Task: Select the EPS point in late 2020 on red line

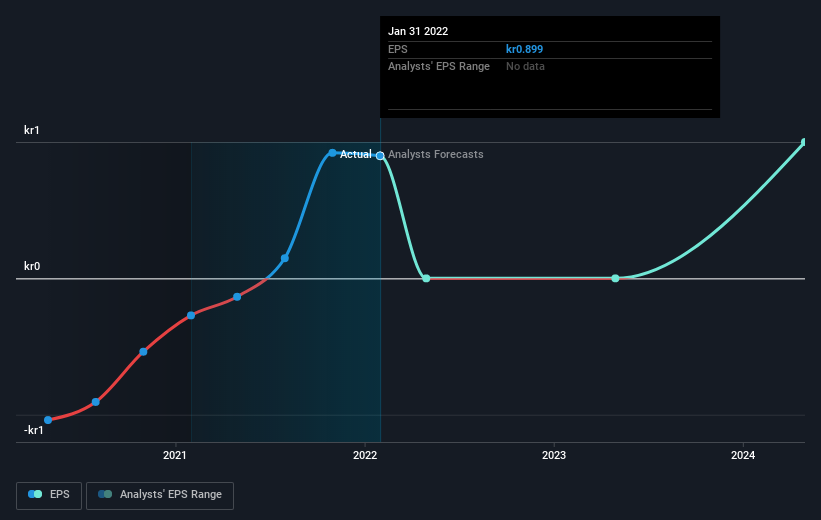Action: coord(143,351)
